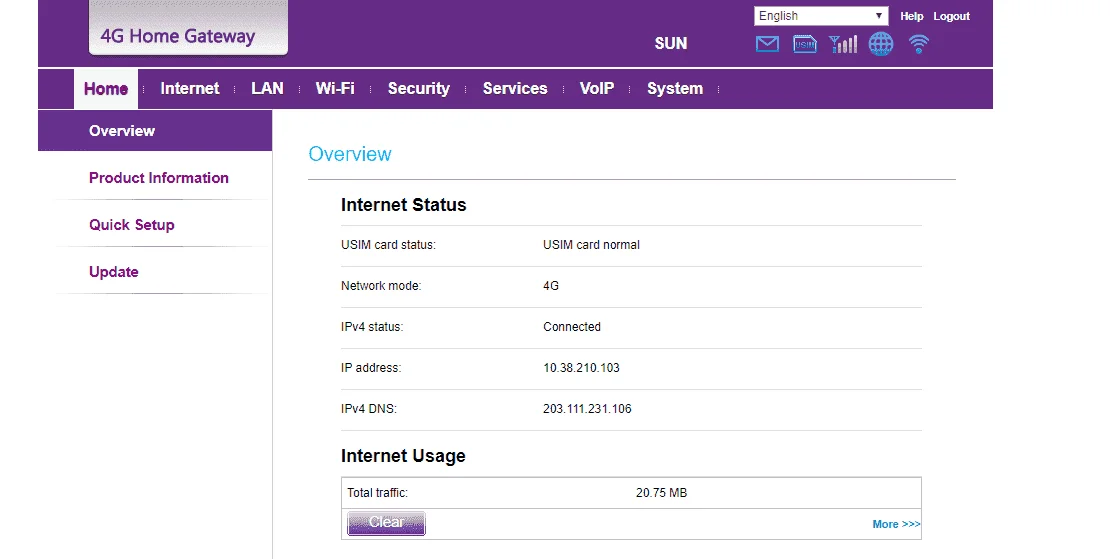This screenshot has width=1113, height=559.
Task: Open the More >>> usage link
Action: point(897,524)
